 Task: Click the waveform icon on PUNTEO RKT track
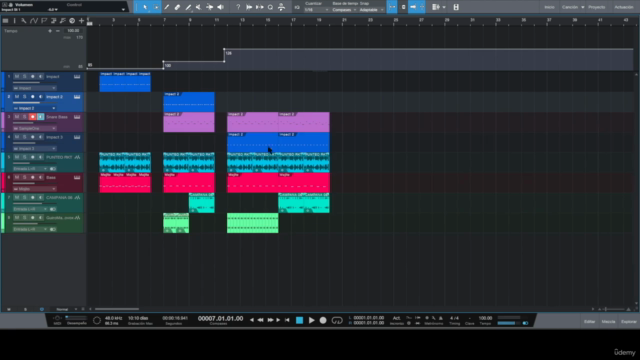coord(77,157)
